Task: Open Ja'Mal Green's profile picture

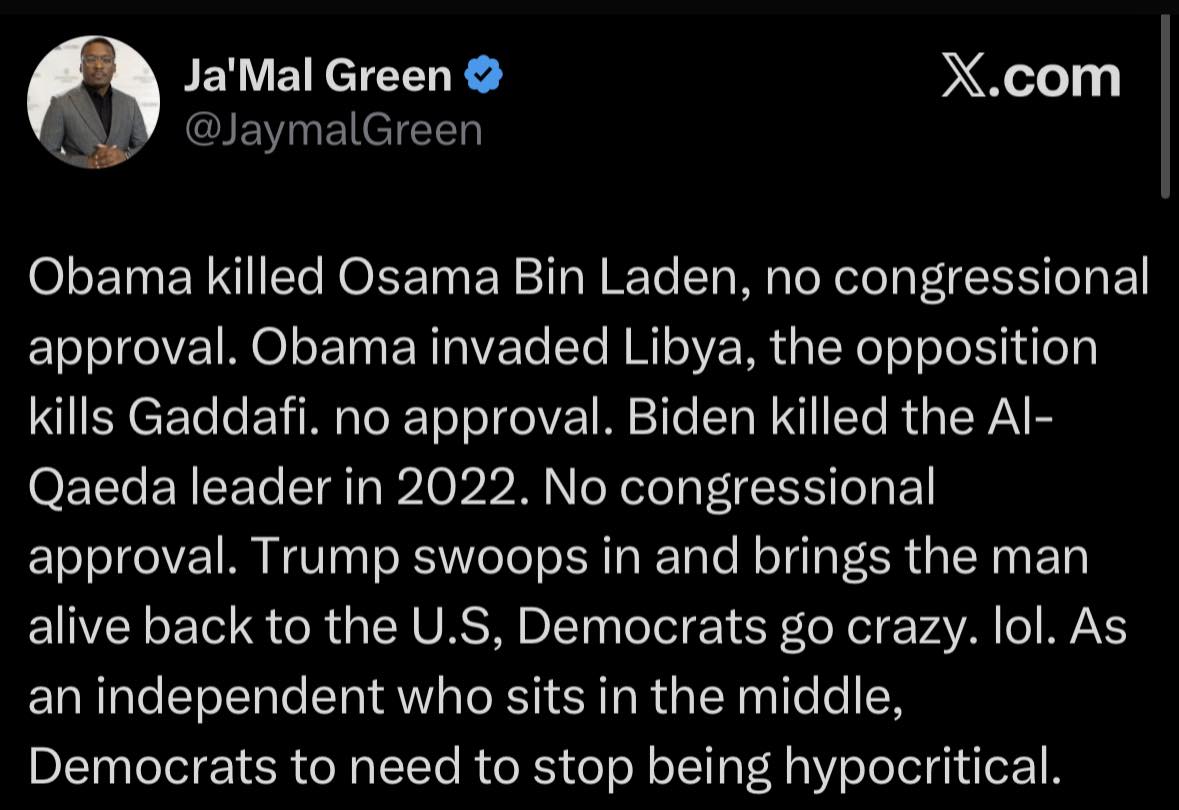Action: click(x=94, y=103)
